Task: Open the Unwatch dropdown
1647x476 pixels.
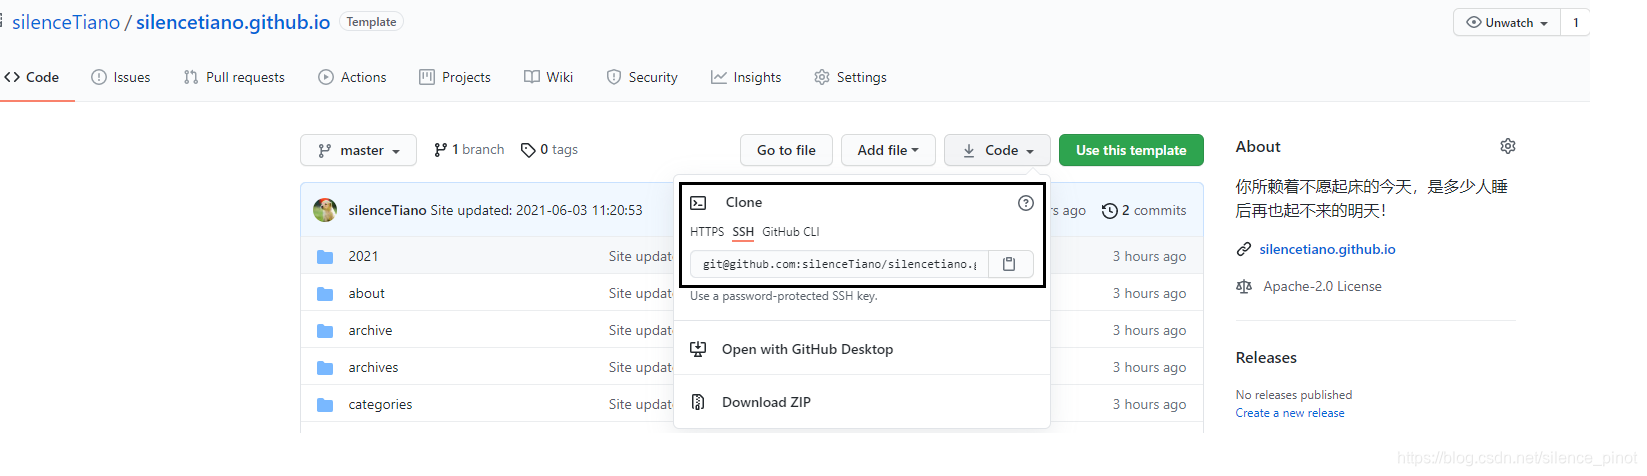Action: point(1507,22)
